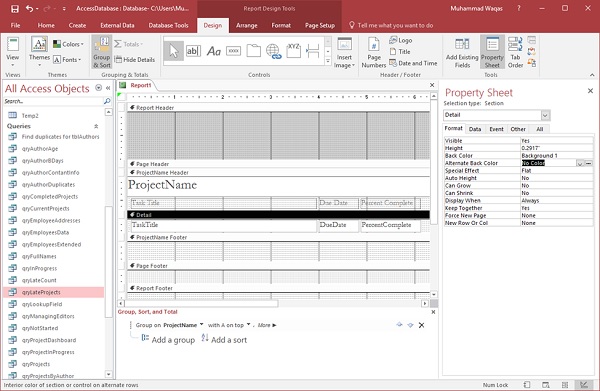Click Add Existing Fields
The height and width of the screenshot is (391, 600).
tap(462, 53)
